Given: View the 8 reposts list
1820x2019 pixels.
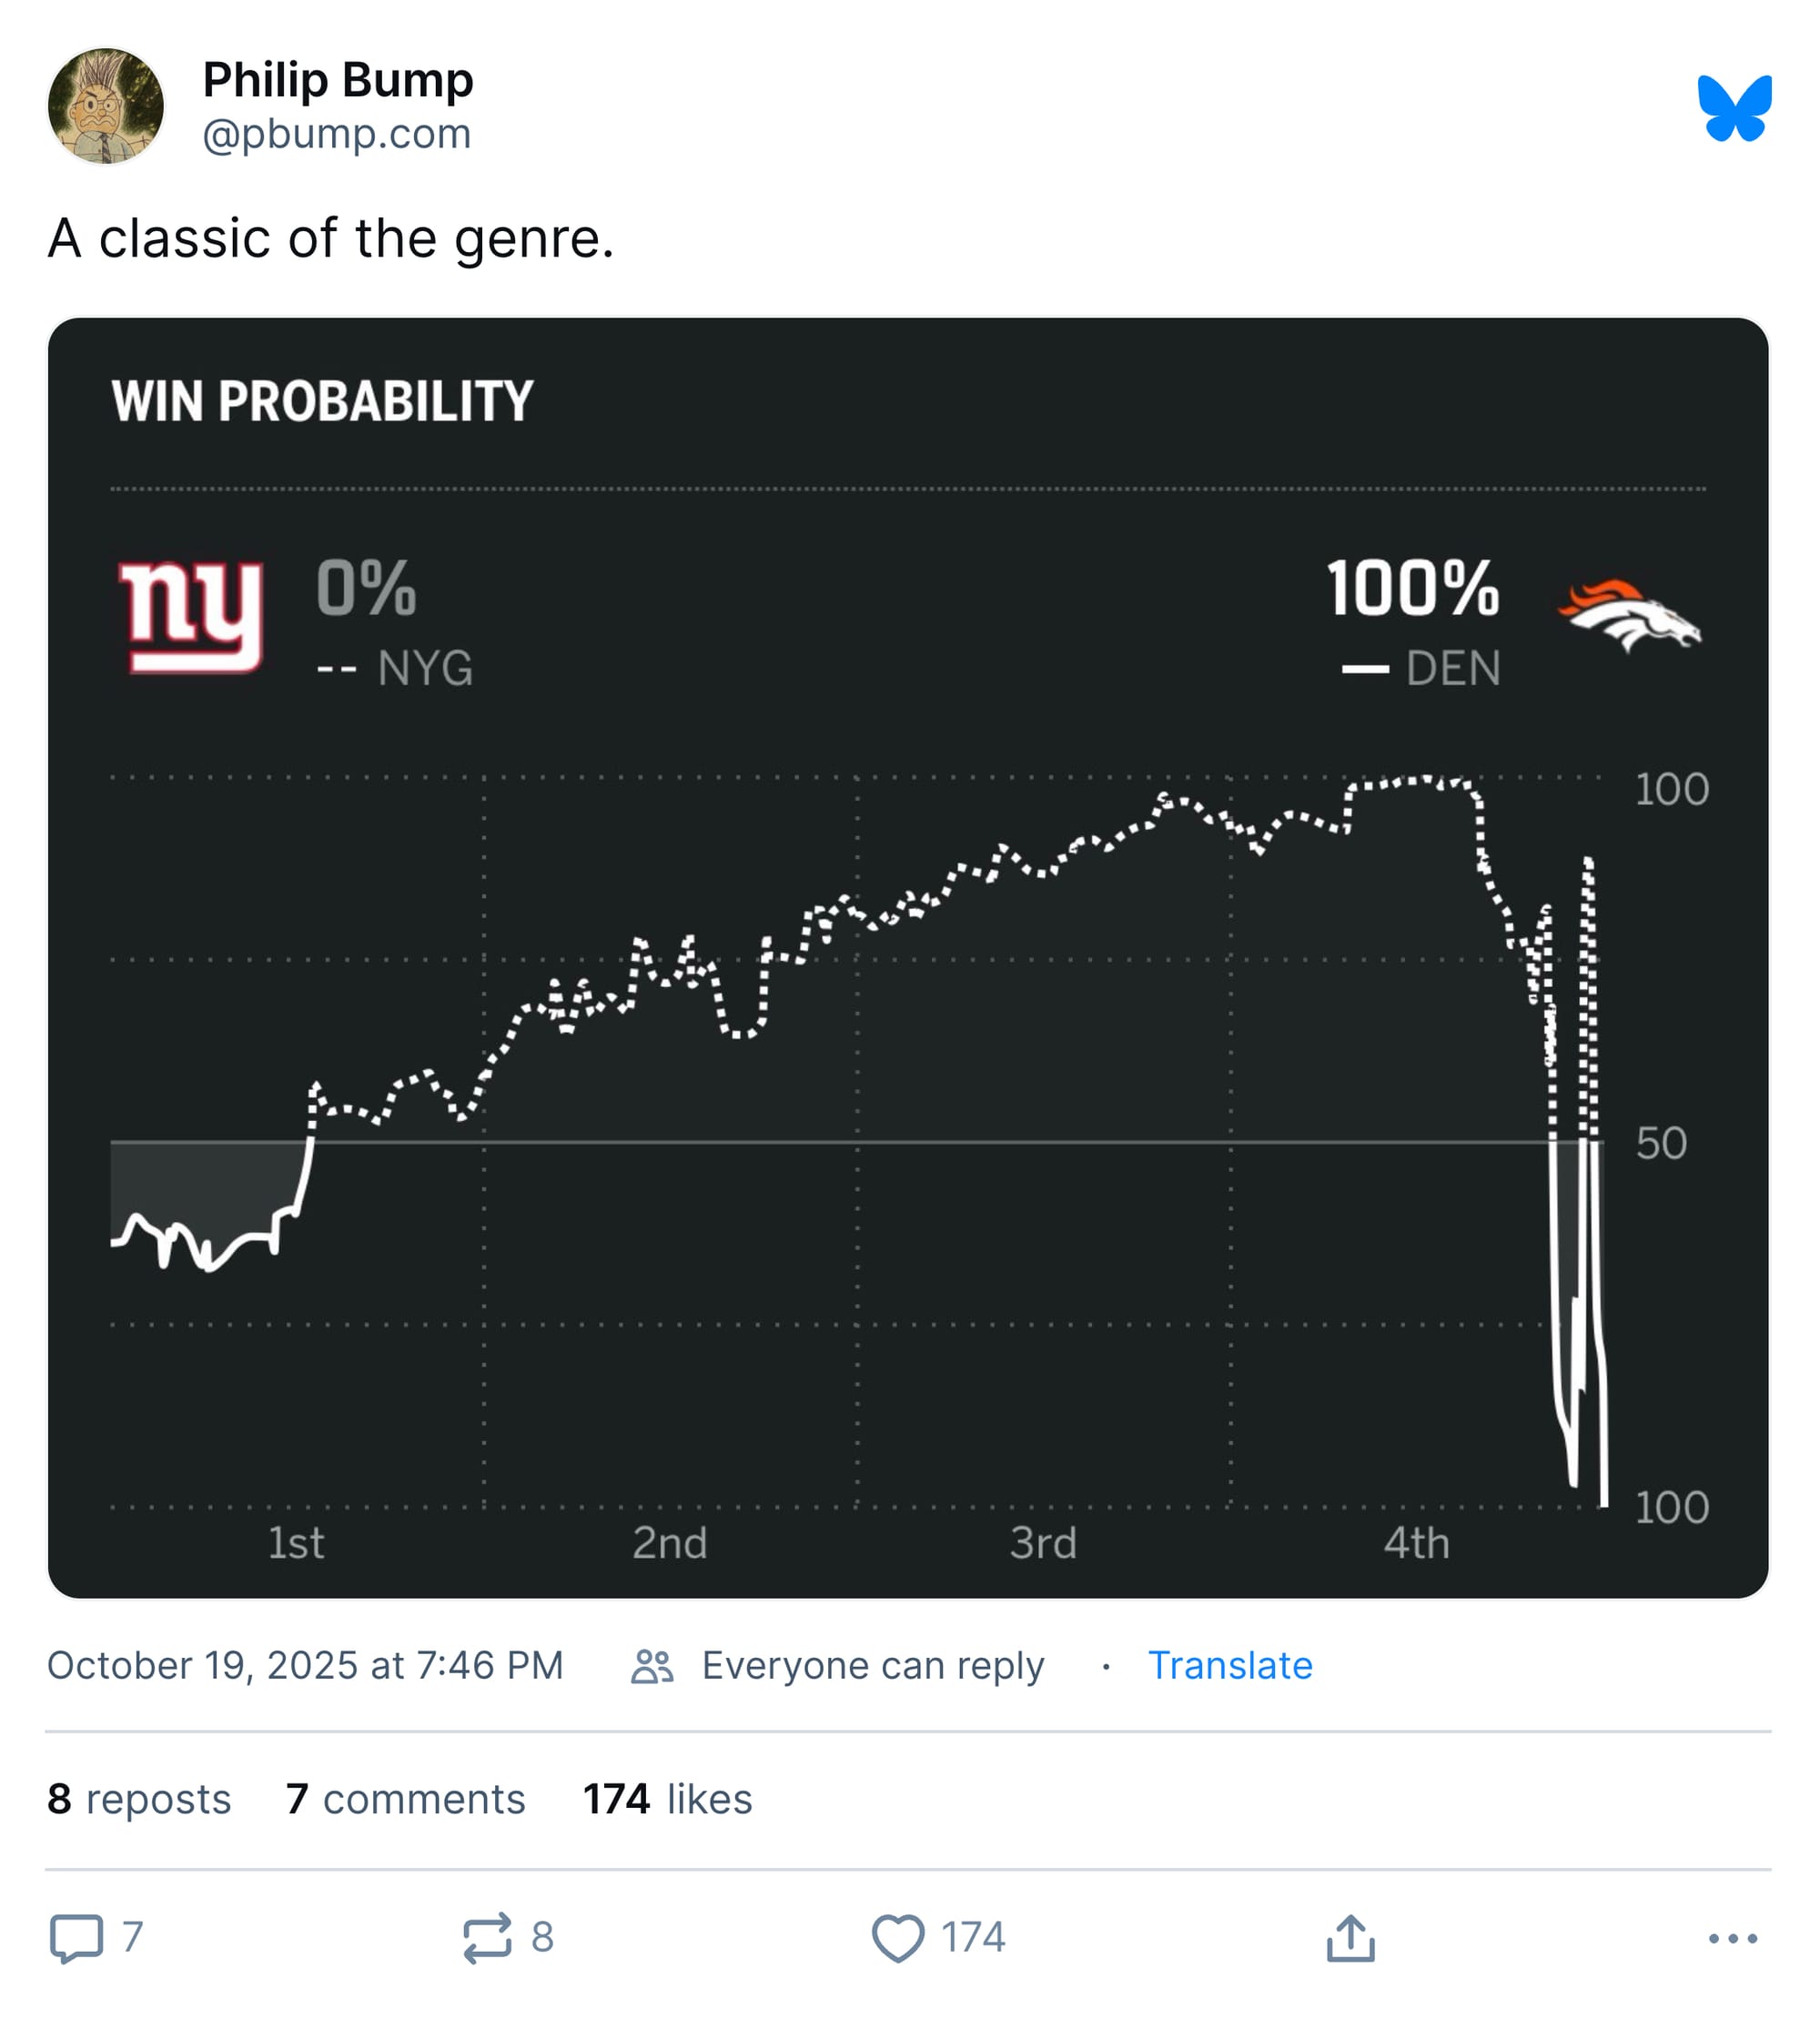Looking at the screenshot, I should (x=139, y=1799).
